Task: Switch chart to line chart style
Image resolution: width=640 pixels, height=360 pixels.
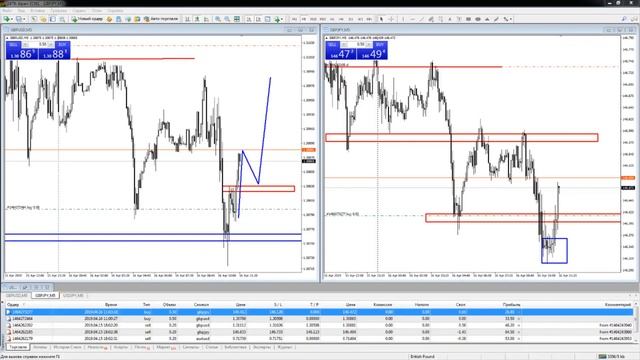Action: coord(206,19)
